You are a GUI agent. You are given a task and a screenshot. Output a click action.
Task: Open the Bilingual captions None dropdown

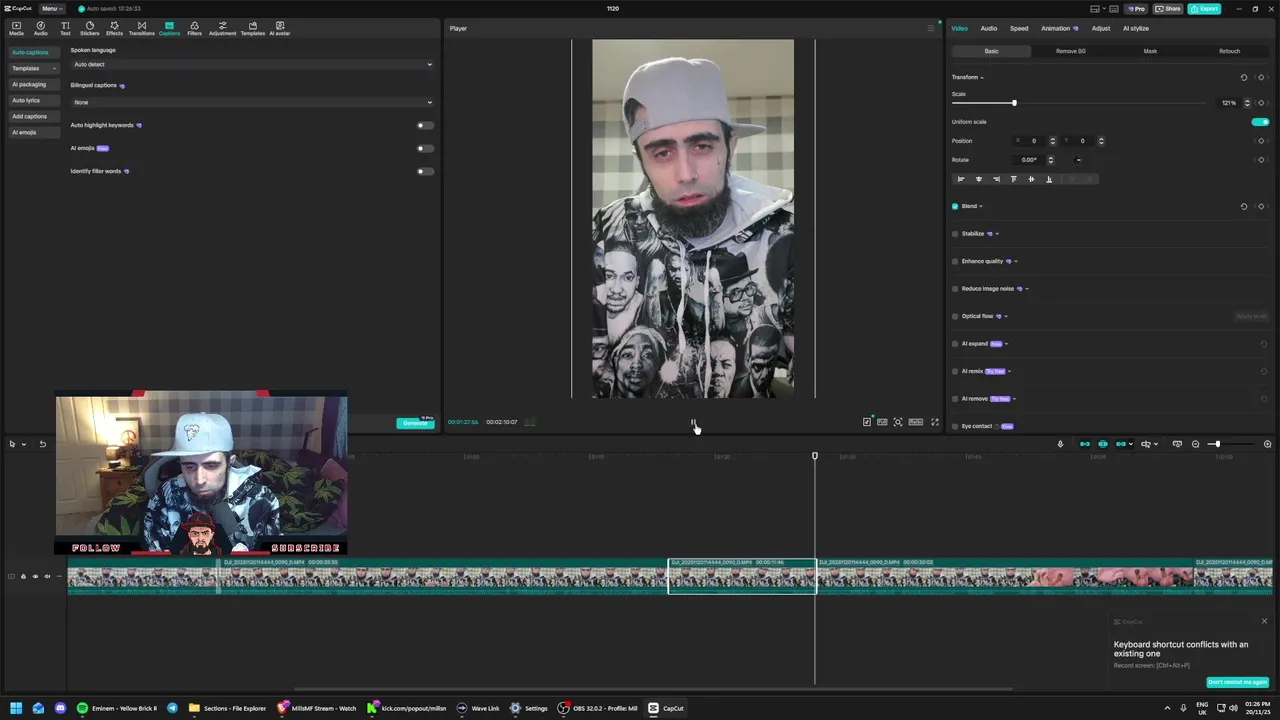click(252, 102)
